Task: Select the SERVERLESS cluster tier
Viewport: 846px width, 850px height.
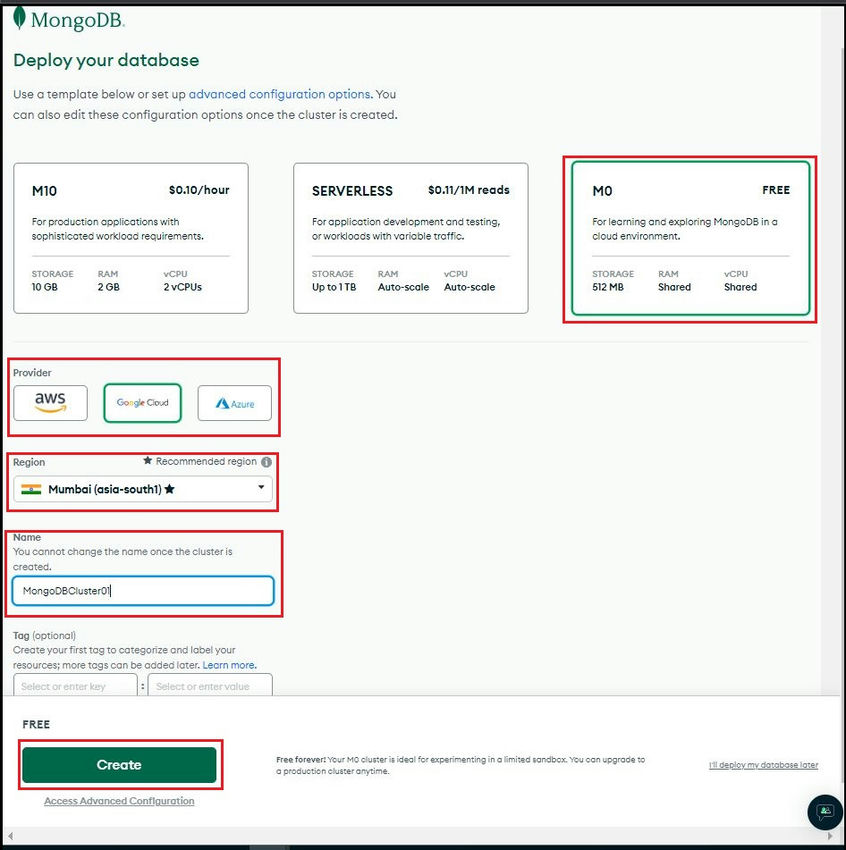Action: pos(410,238)
